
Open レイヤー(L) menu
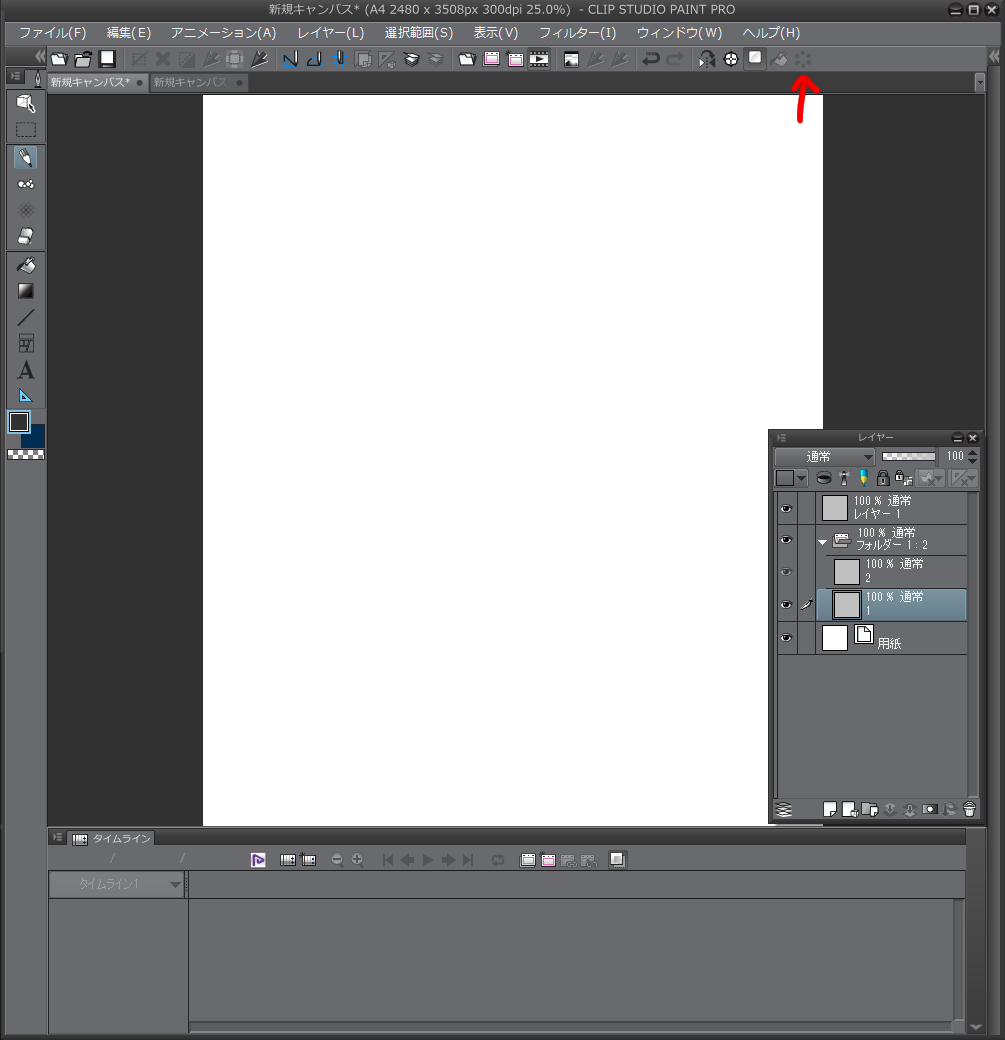(330, 32)
